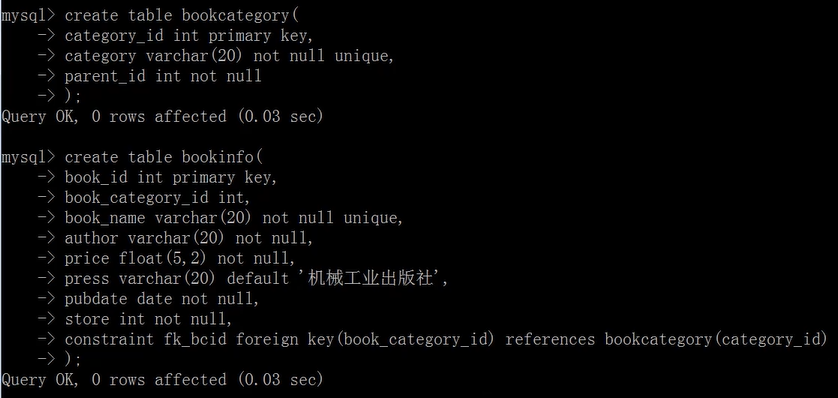The height and width of the screenshot is (398, 838).
Task: Click 'references bookcategory(category_id)' text
Action: (666, 340)
